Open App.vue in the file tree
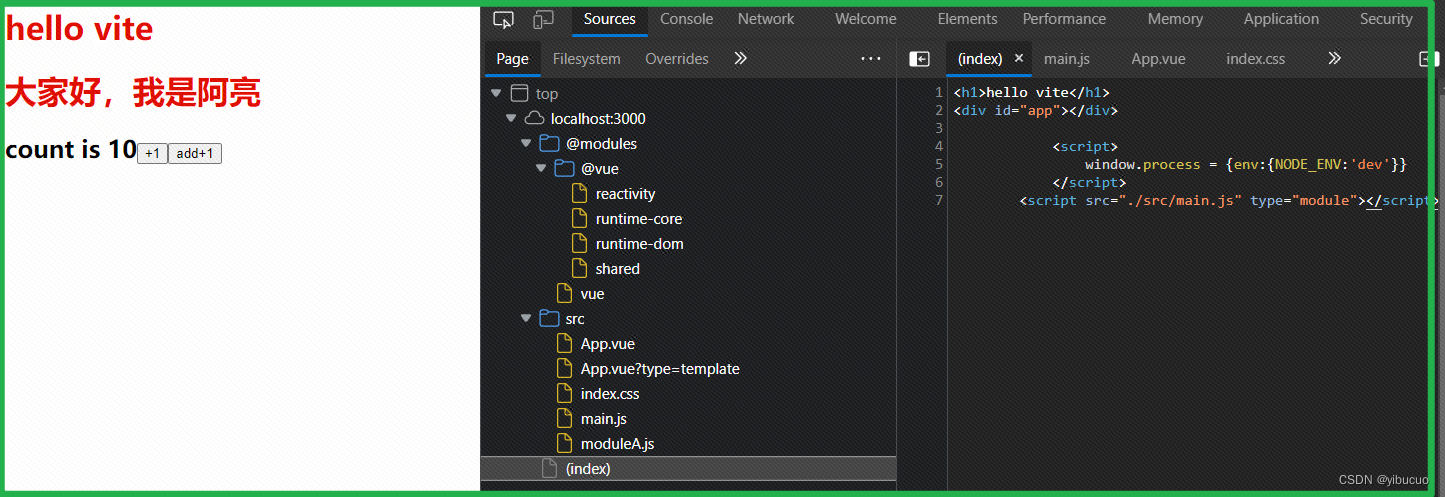Image resolution: width=1445 pixels, height=497 pixels. [607, 344]
